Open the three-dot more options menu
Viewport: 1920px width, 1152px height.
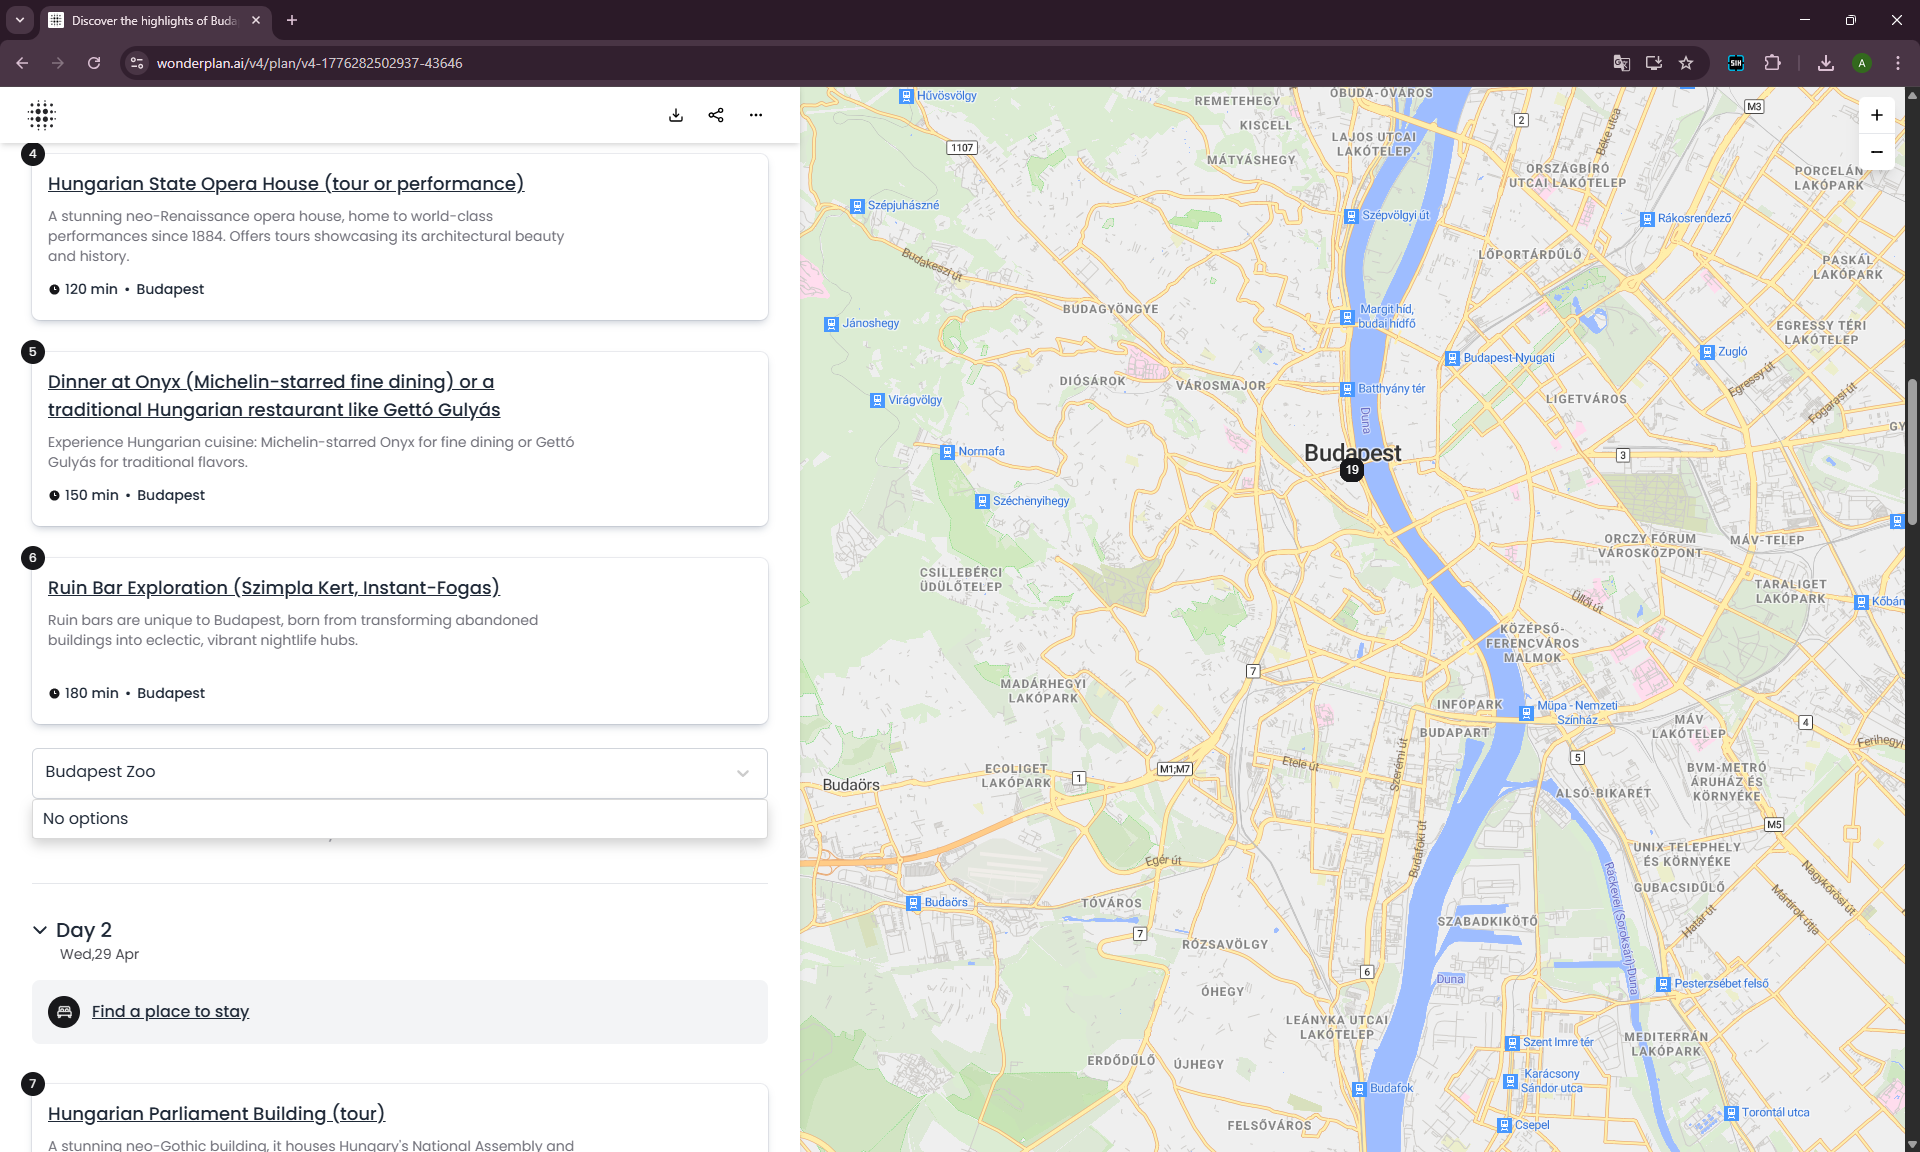click(x=756, y=115)
